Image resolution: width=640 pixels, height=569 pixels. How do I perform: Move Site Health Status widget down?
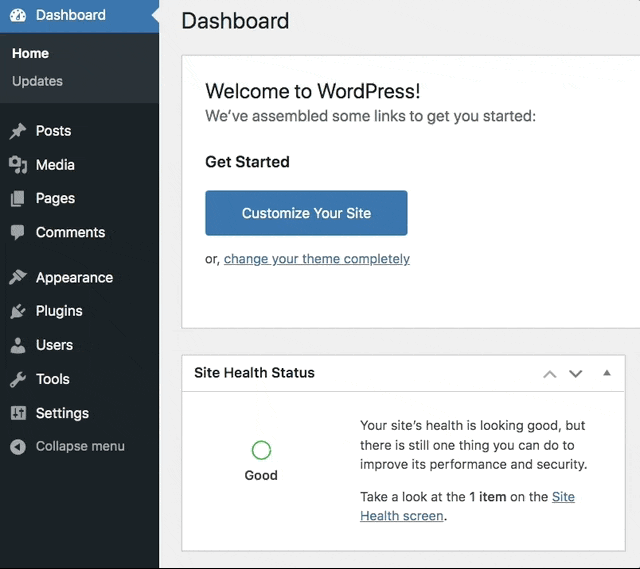pyautogui.click(x=576, y=373)
